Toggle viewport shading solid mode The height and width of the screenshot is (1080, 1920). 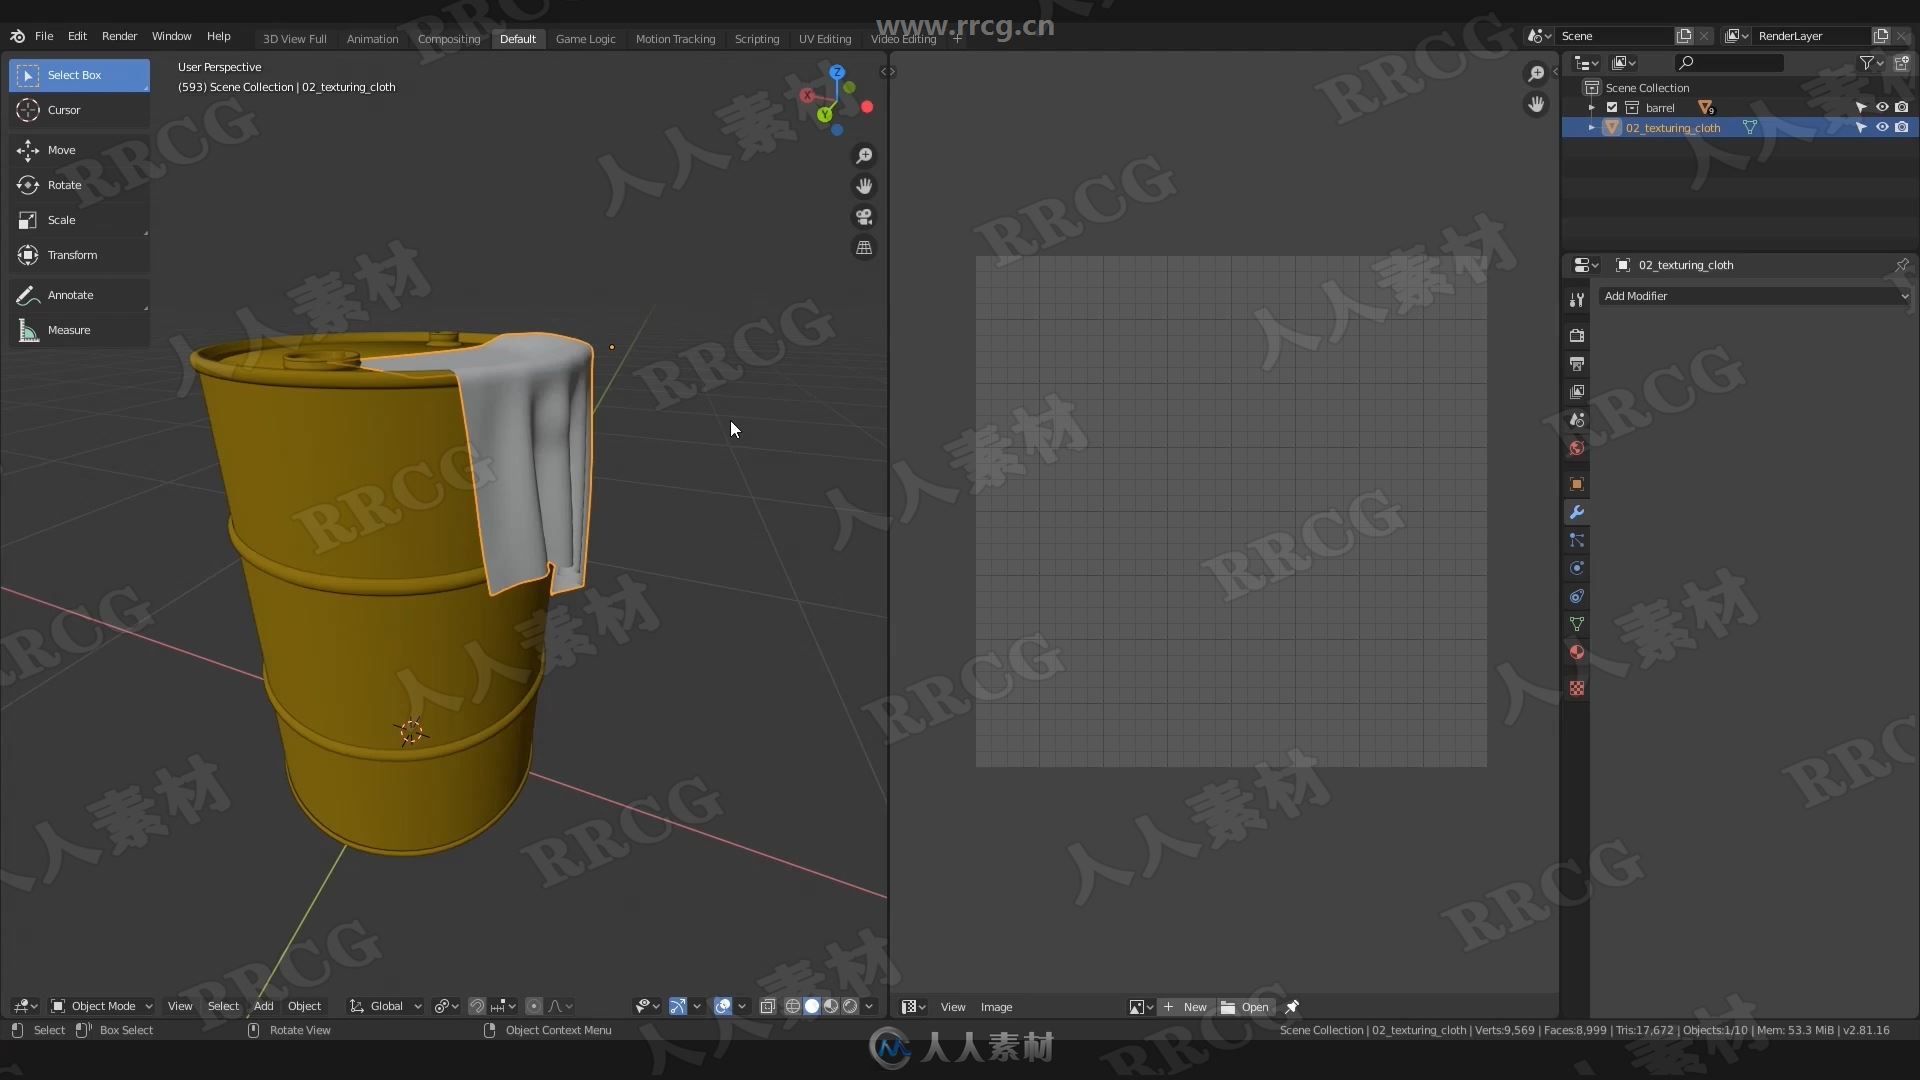814,1006
